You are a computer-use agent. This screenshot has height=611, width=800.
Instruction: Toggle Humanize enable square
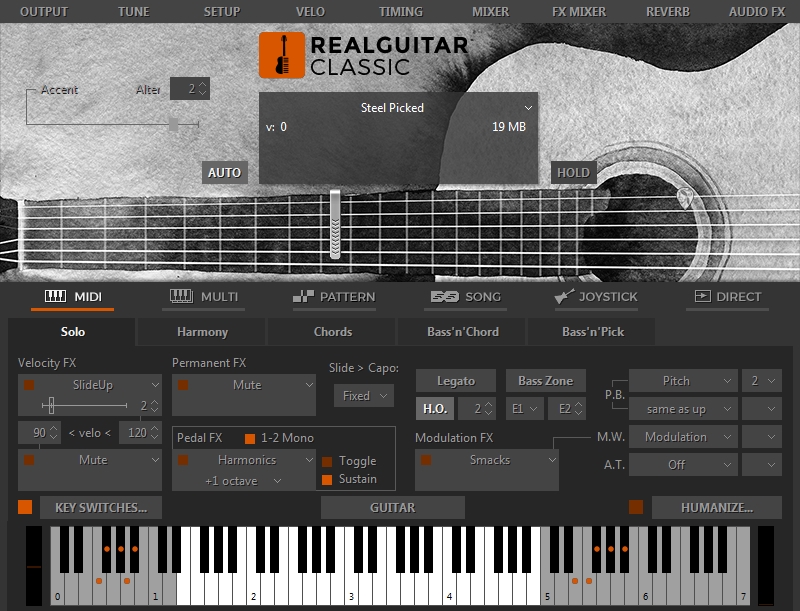(636, 507)
